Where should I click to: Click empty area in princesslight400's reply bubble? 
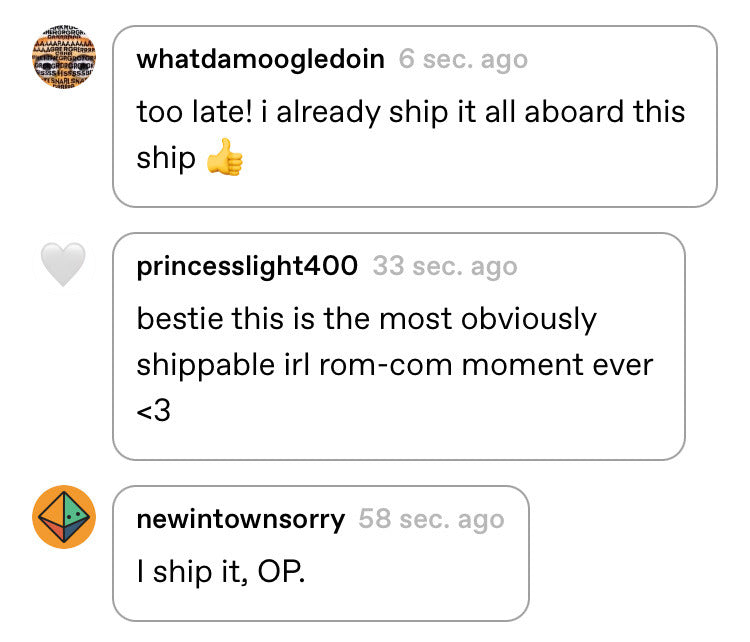pos(430,416)
